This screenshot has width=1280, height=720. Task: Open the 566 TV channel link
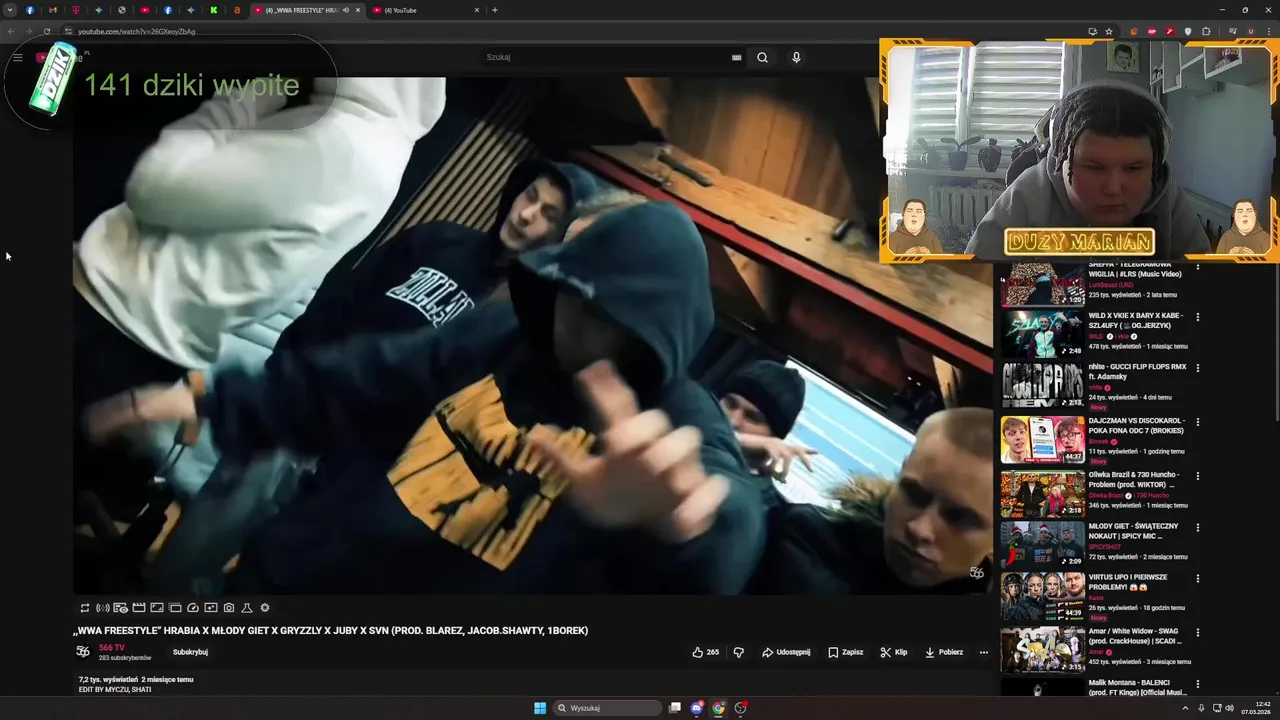pyautogui.click(x=112, y=648)
